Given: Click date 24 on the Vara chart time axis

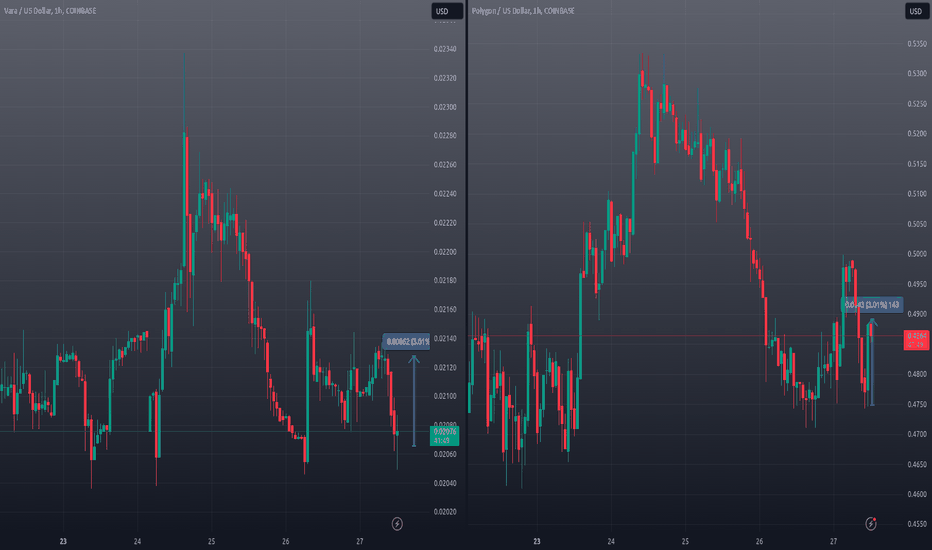Looking at the screenshot, I should pyautogui.click(x=137, y=542).
